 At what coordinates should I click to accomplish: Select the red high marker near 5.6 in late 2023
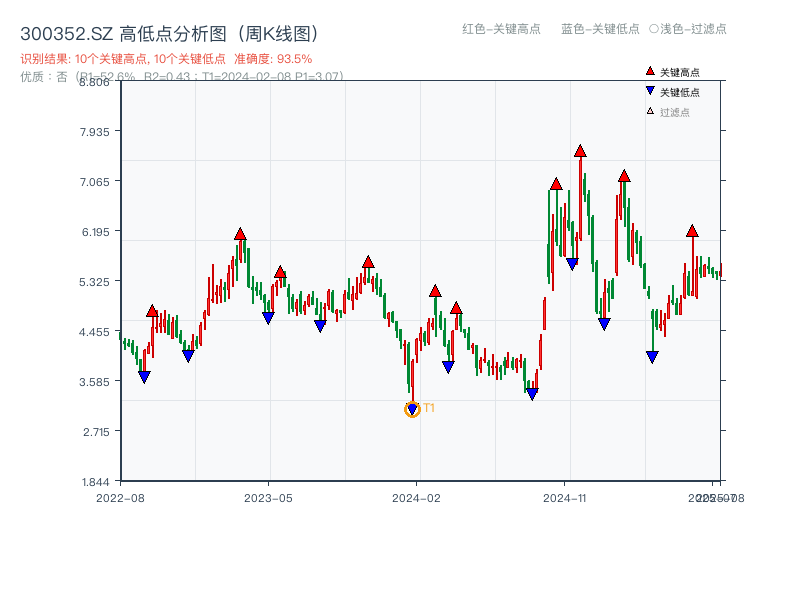coord(368,262)
